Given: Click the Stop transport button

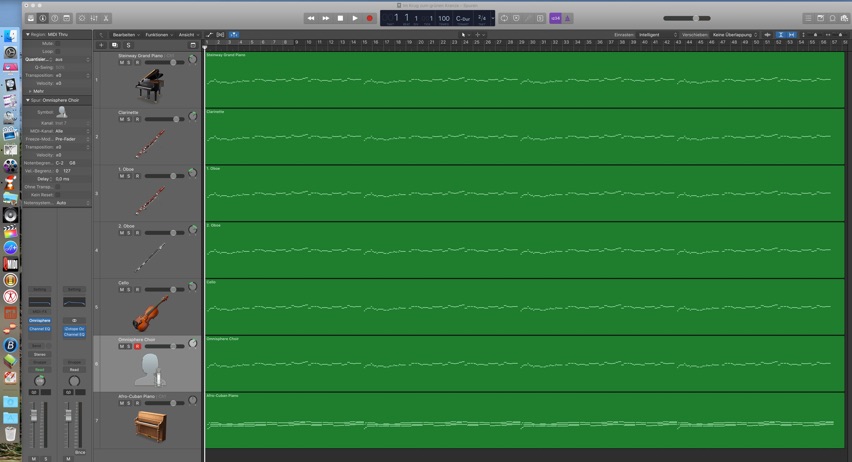Looking at the screenshot, I should pos(340,18).
